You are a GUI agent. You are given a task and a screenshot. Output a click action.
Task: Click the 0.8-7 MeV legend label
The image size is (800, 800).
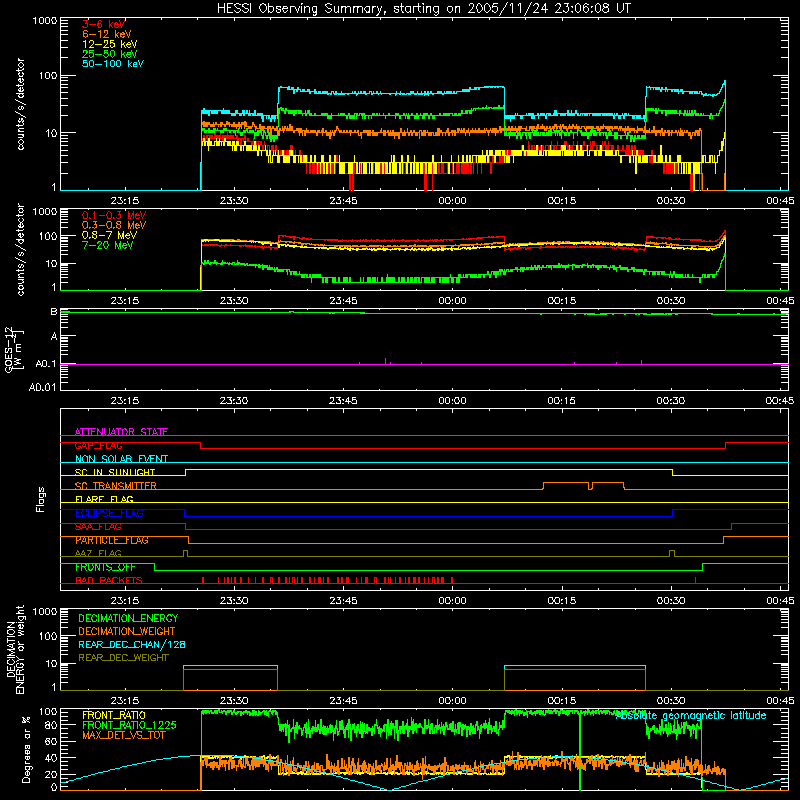(109, 235)
